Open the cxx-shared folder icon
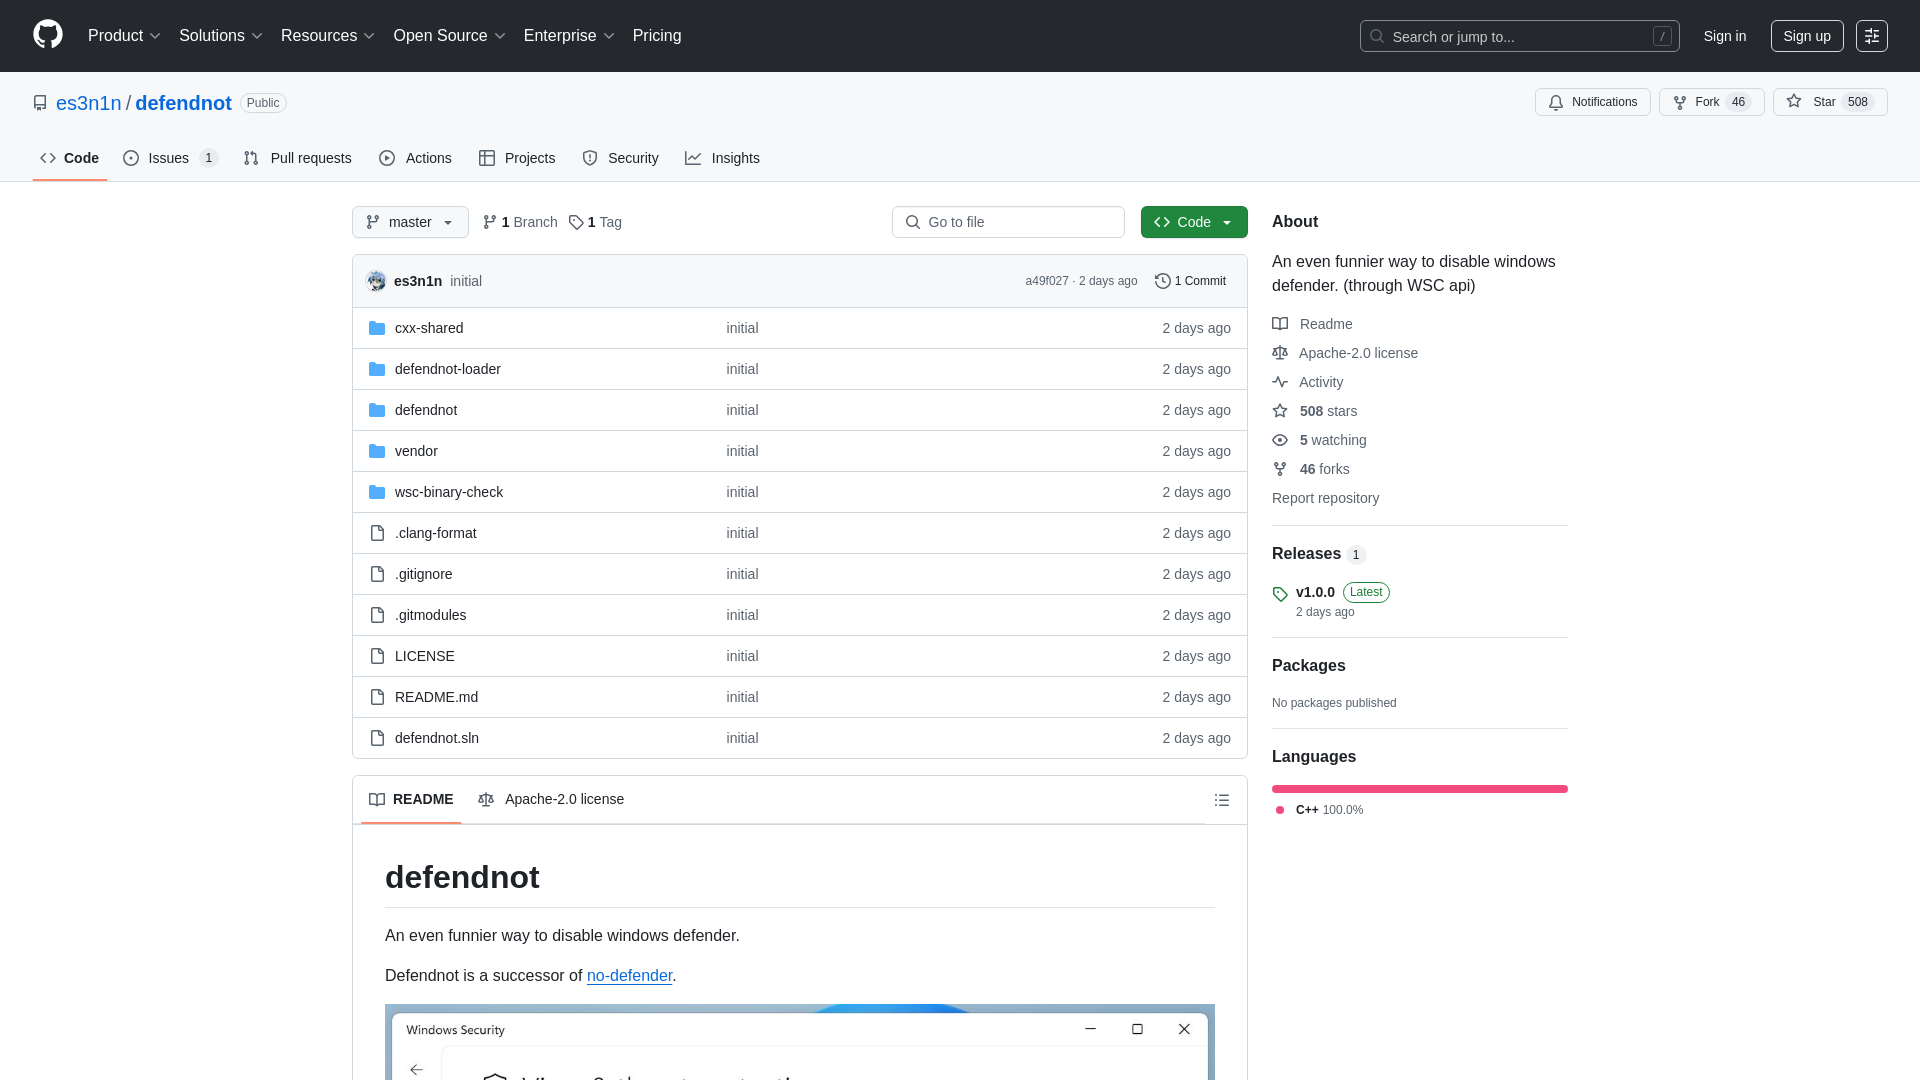The width and height of the screenshot is (1920, 1080). 377,328
